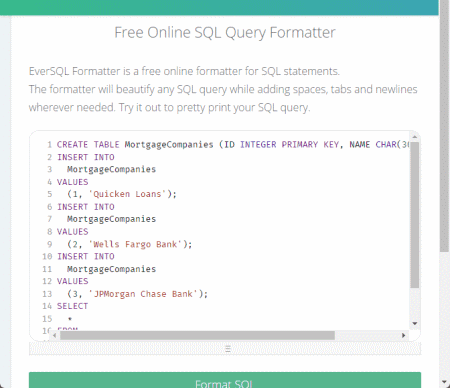Click MortgageCompanies on line 7
The width and height of the screenshot is (450, 388).
111,219
